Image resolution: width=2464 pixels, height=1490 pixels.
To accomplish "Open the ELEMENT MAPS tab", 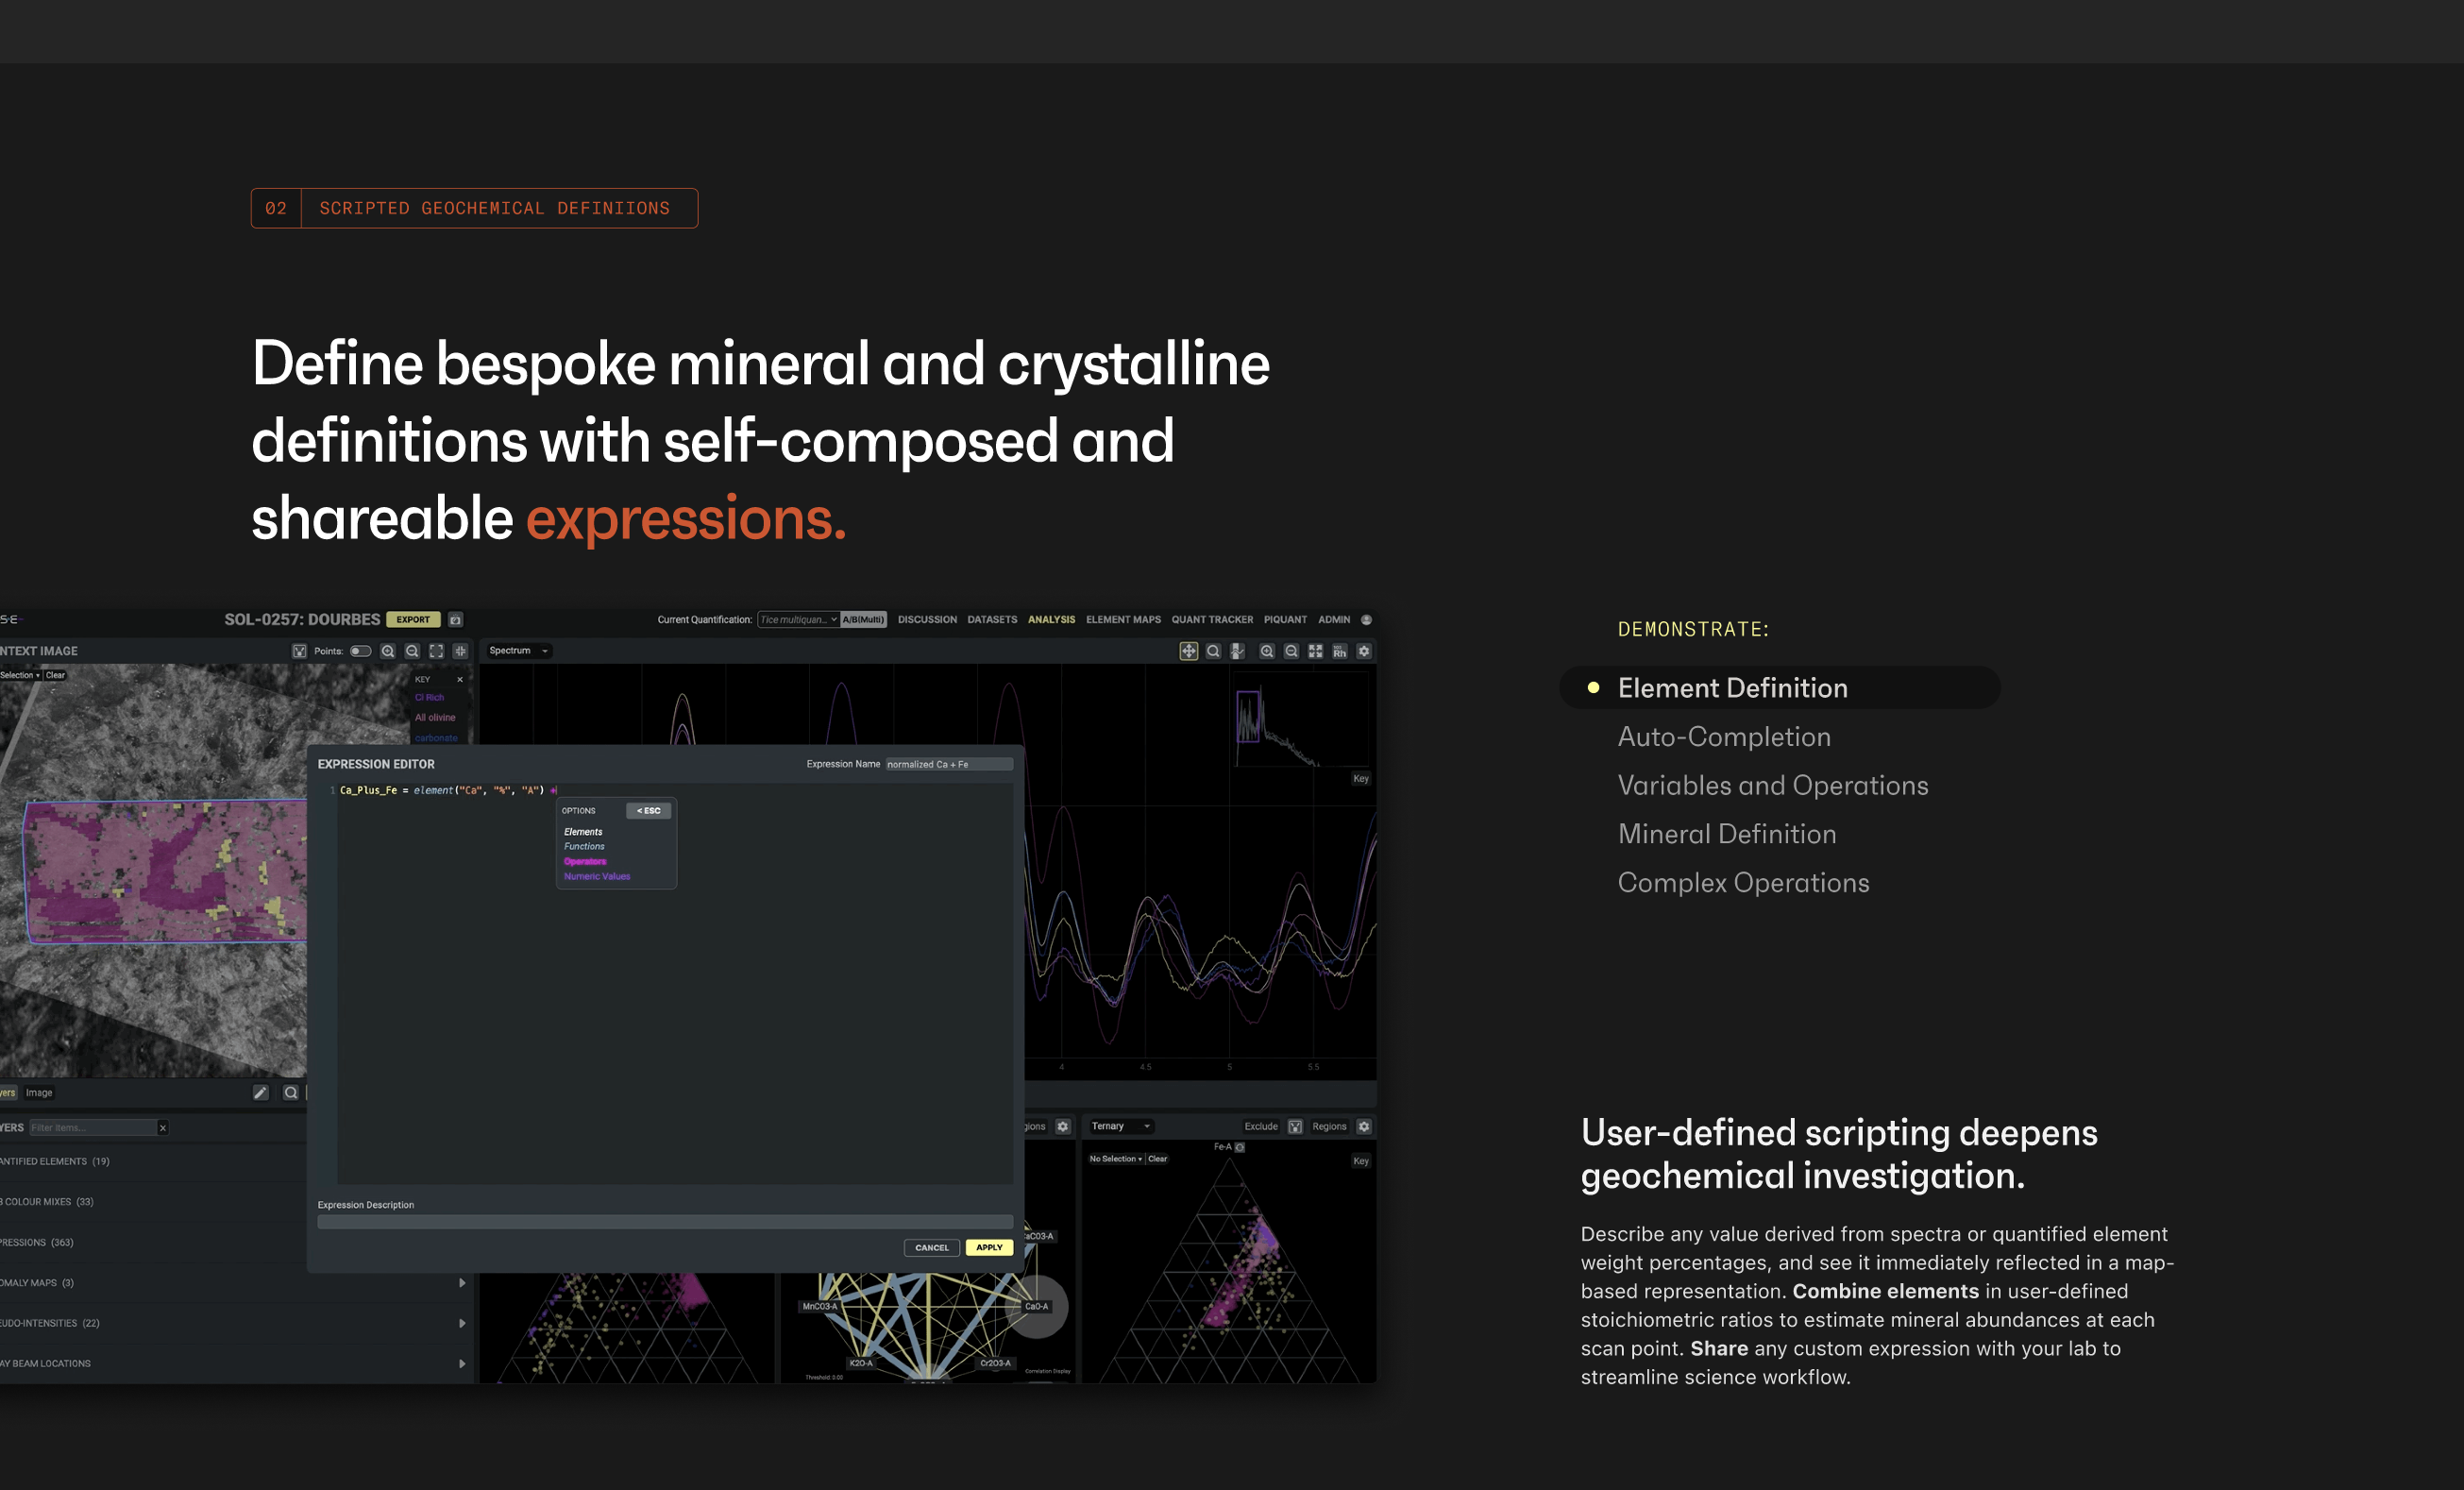I will tap(1124, 620).
